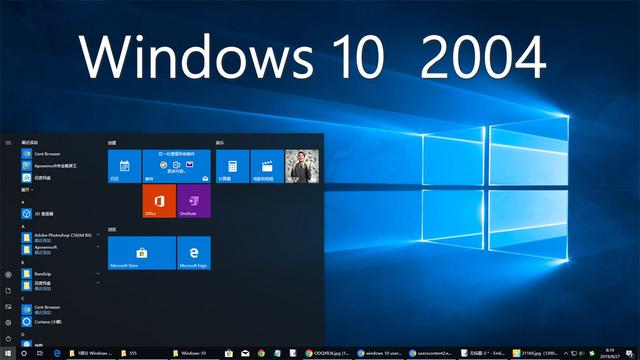Open the Office tile
Image resolution: width=640 pixels, height=360 pixels.
(x=159, y=201)
